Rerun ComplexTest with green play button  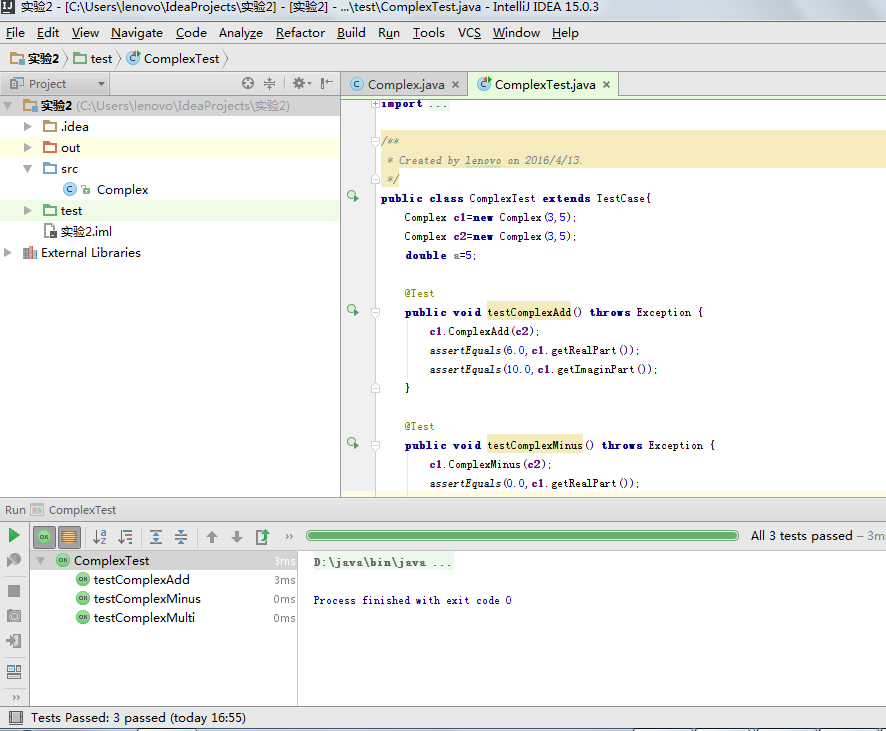click(14, 536)
